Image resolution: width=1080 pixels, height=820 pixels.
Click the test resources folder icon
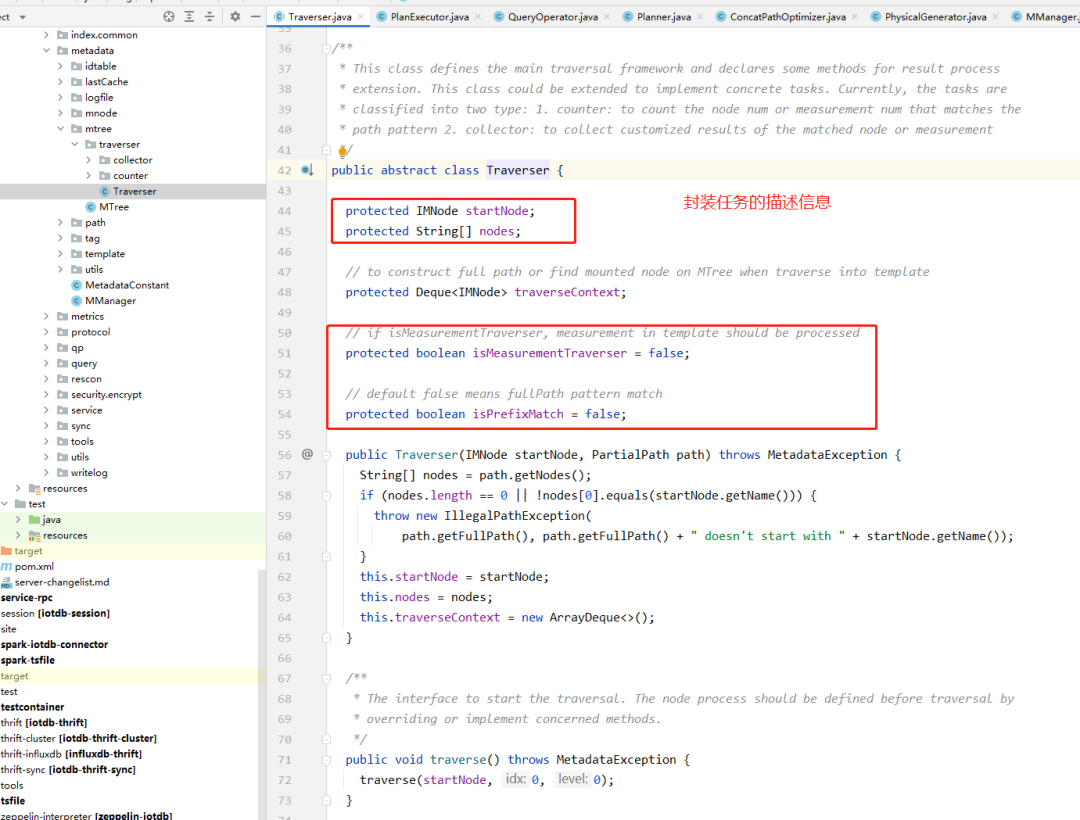(34, 536)
